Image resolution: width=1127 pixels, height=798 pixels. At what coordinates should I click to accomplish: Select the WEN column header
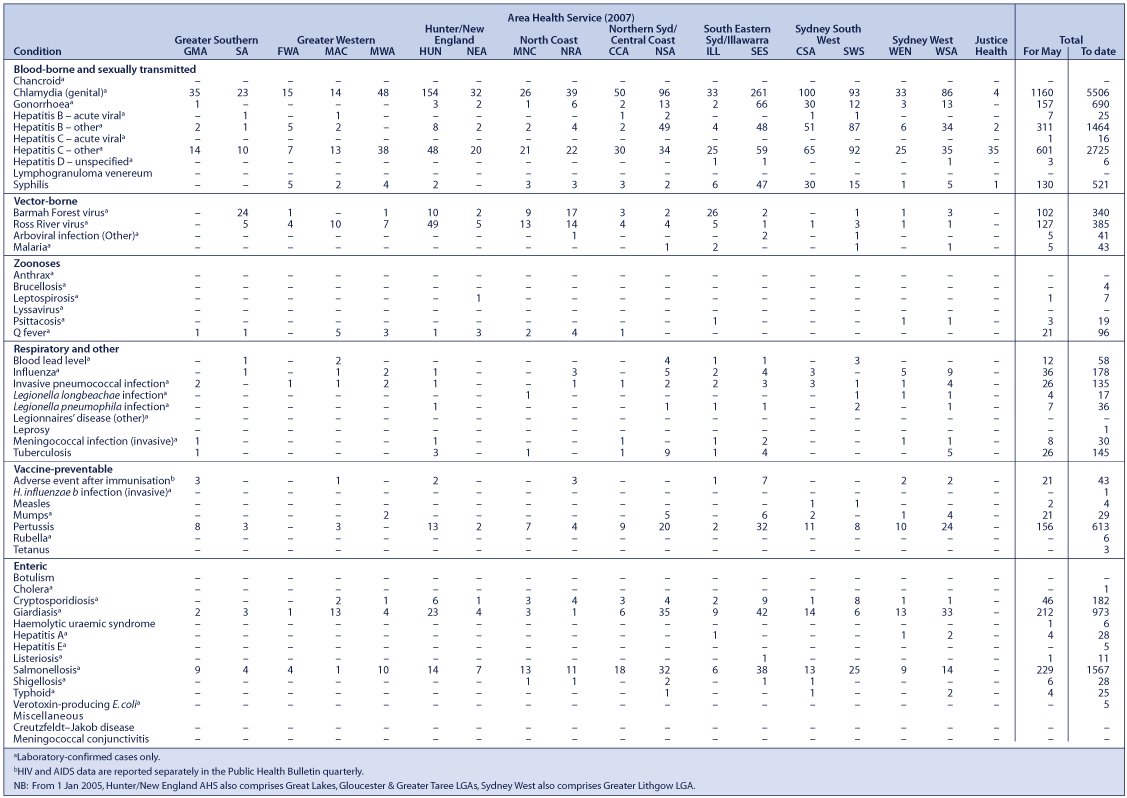pyautogui.click(x=901, y=52)
